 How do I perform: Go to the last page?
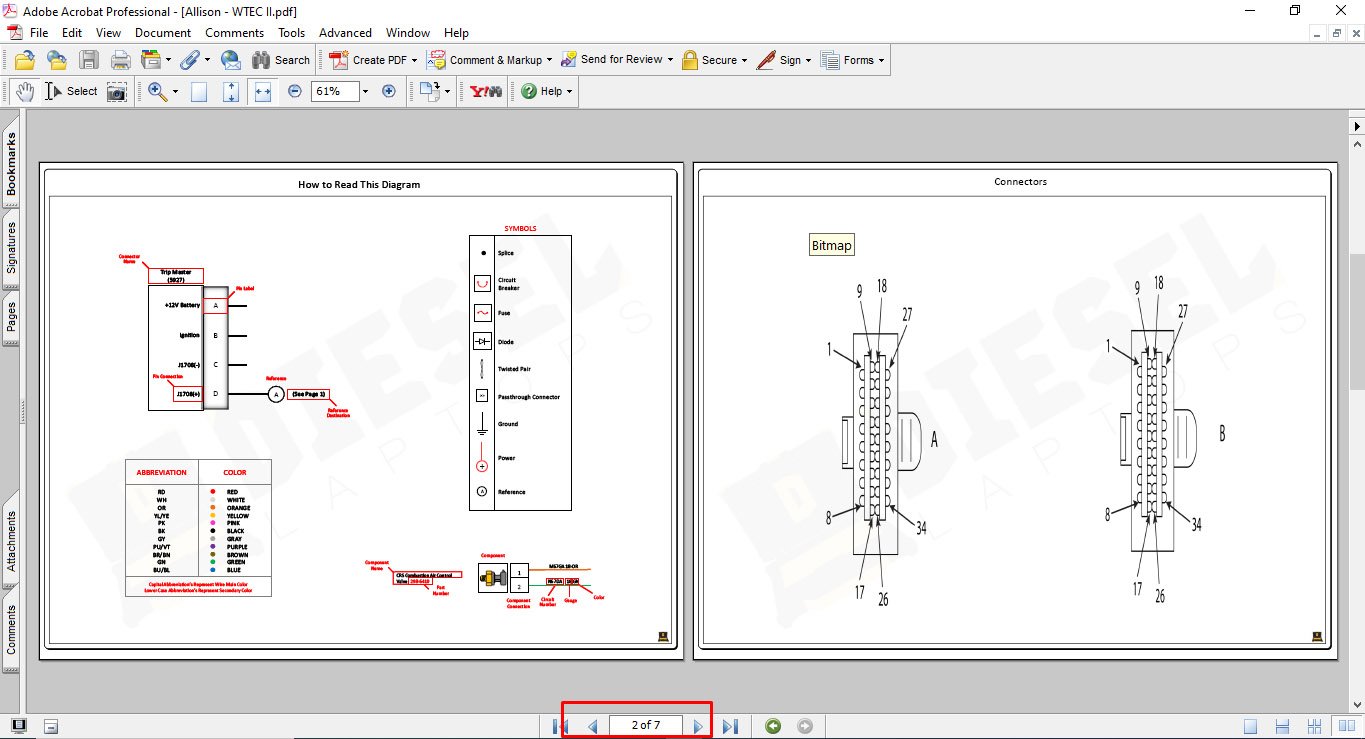click(x=730, y=726)
